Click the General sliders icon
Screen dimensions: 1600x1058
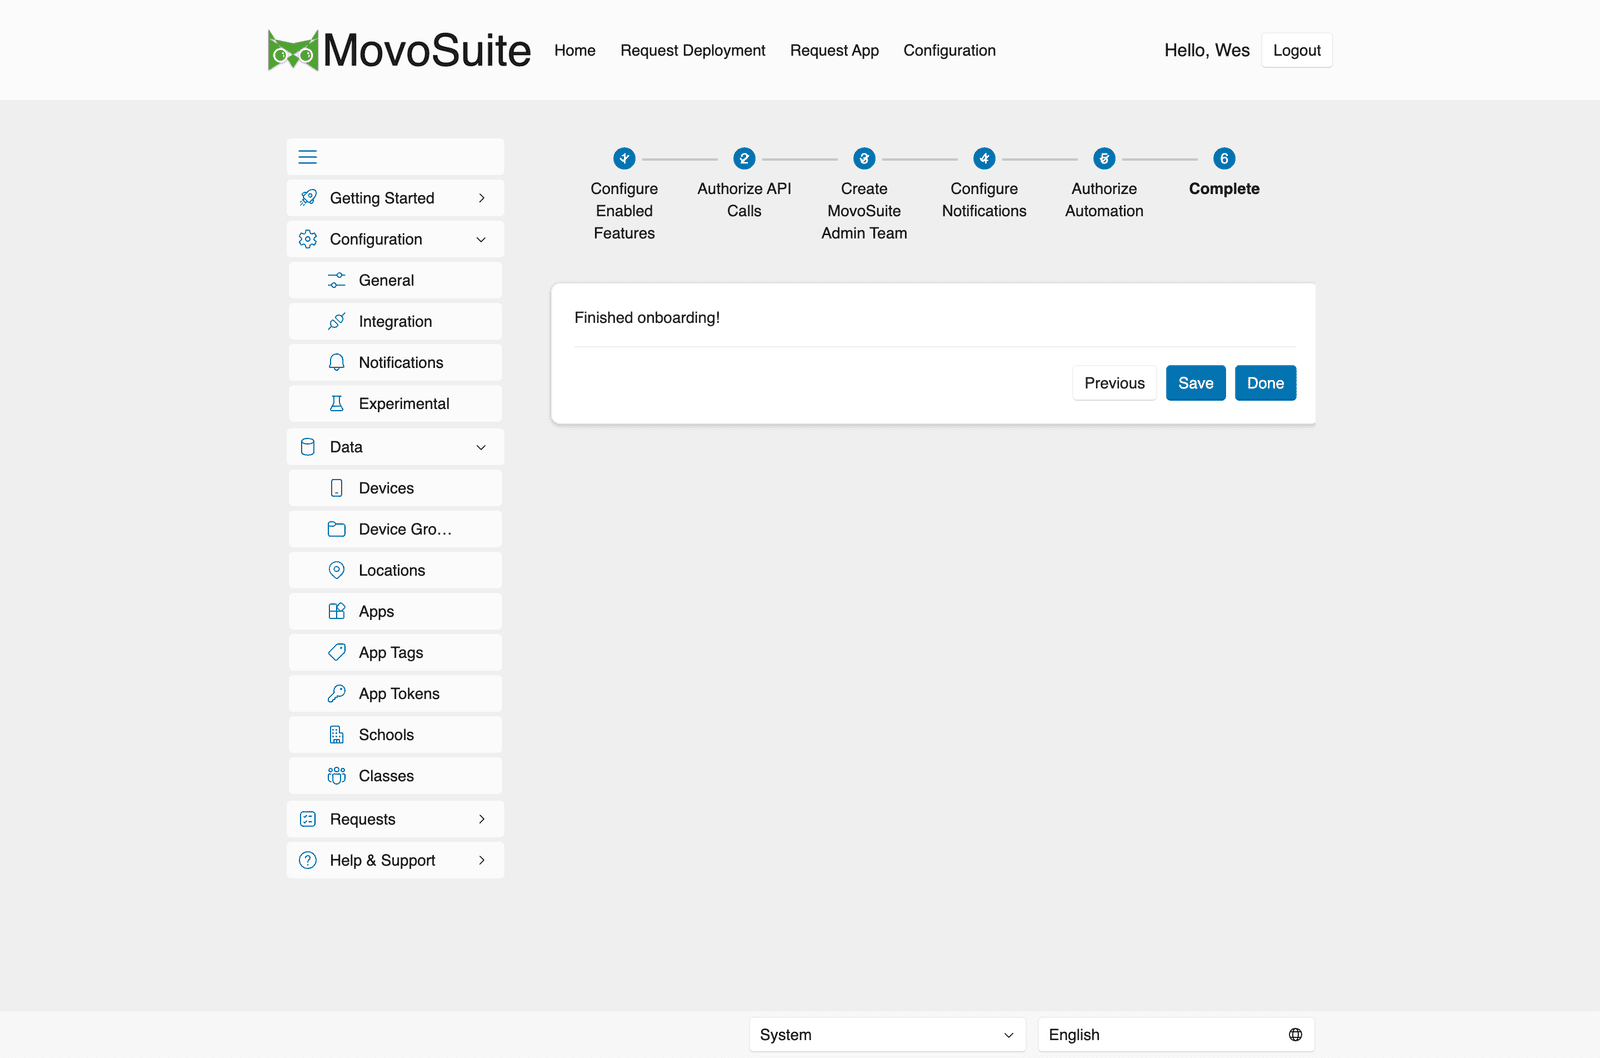[x=337, y=280]
